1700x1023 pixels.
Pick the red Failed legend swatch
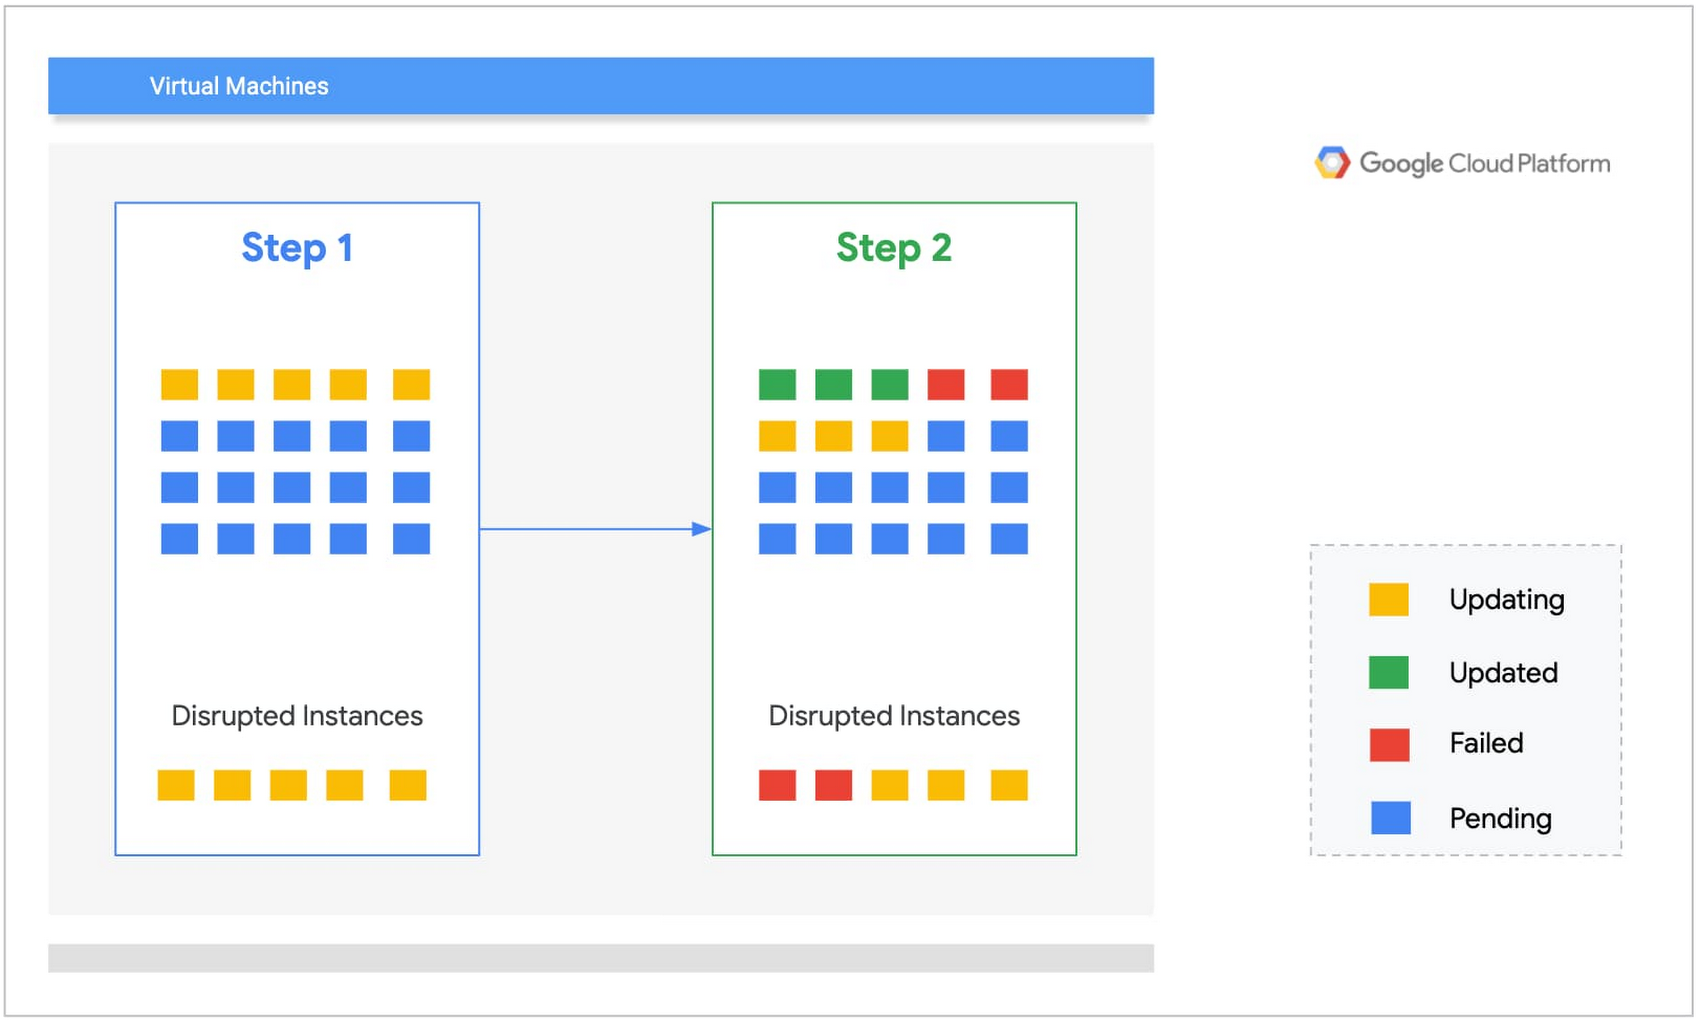tap(1388, 745)
